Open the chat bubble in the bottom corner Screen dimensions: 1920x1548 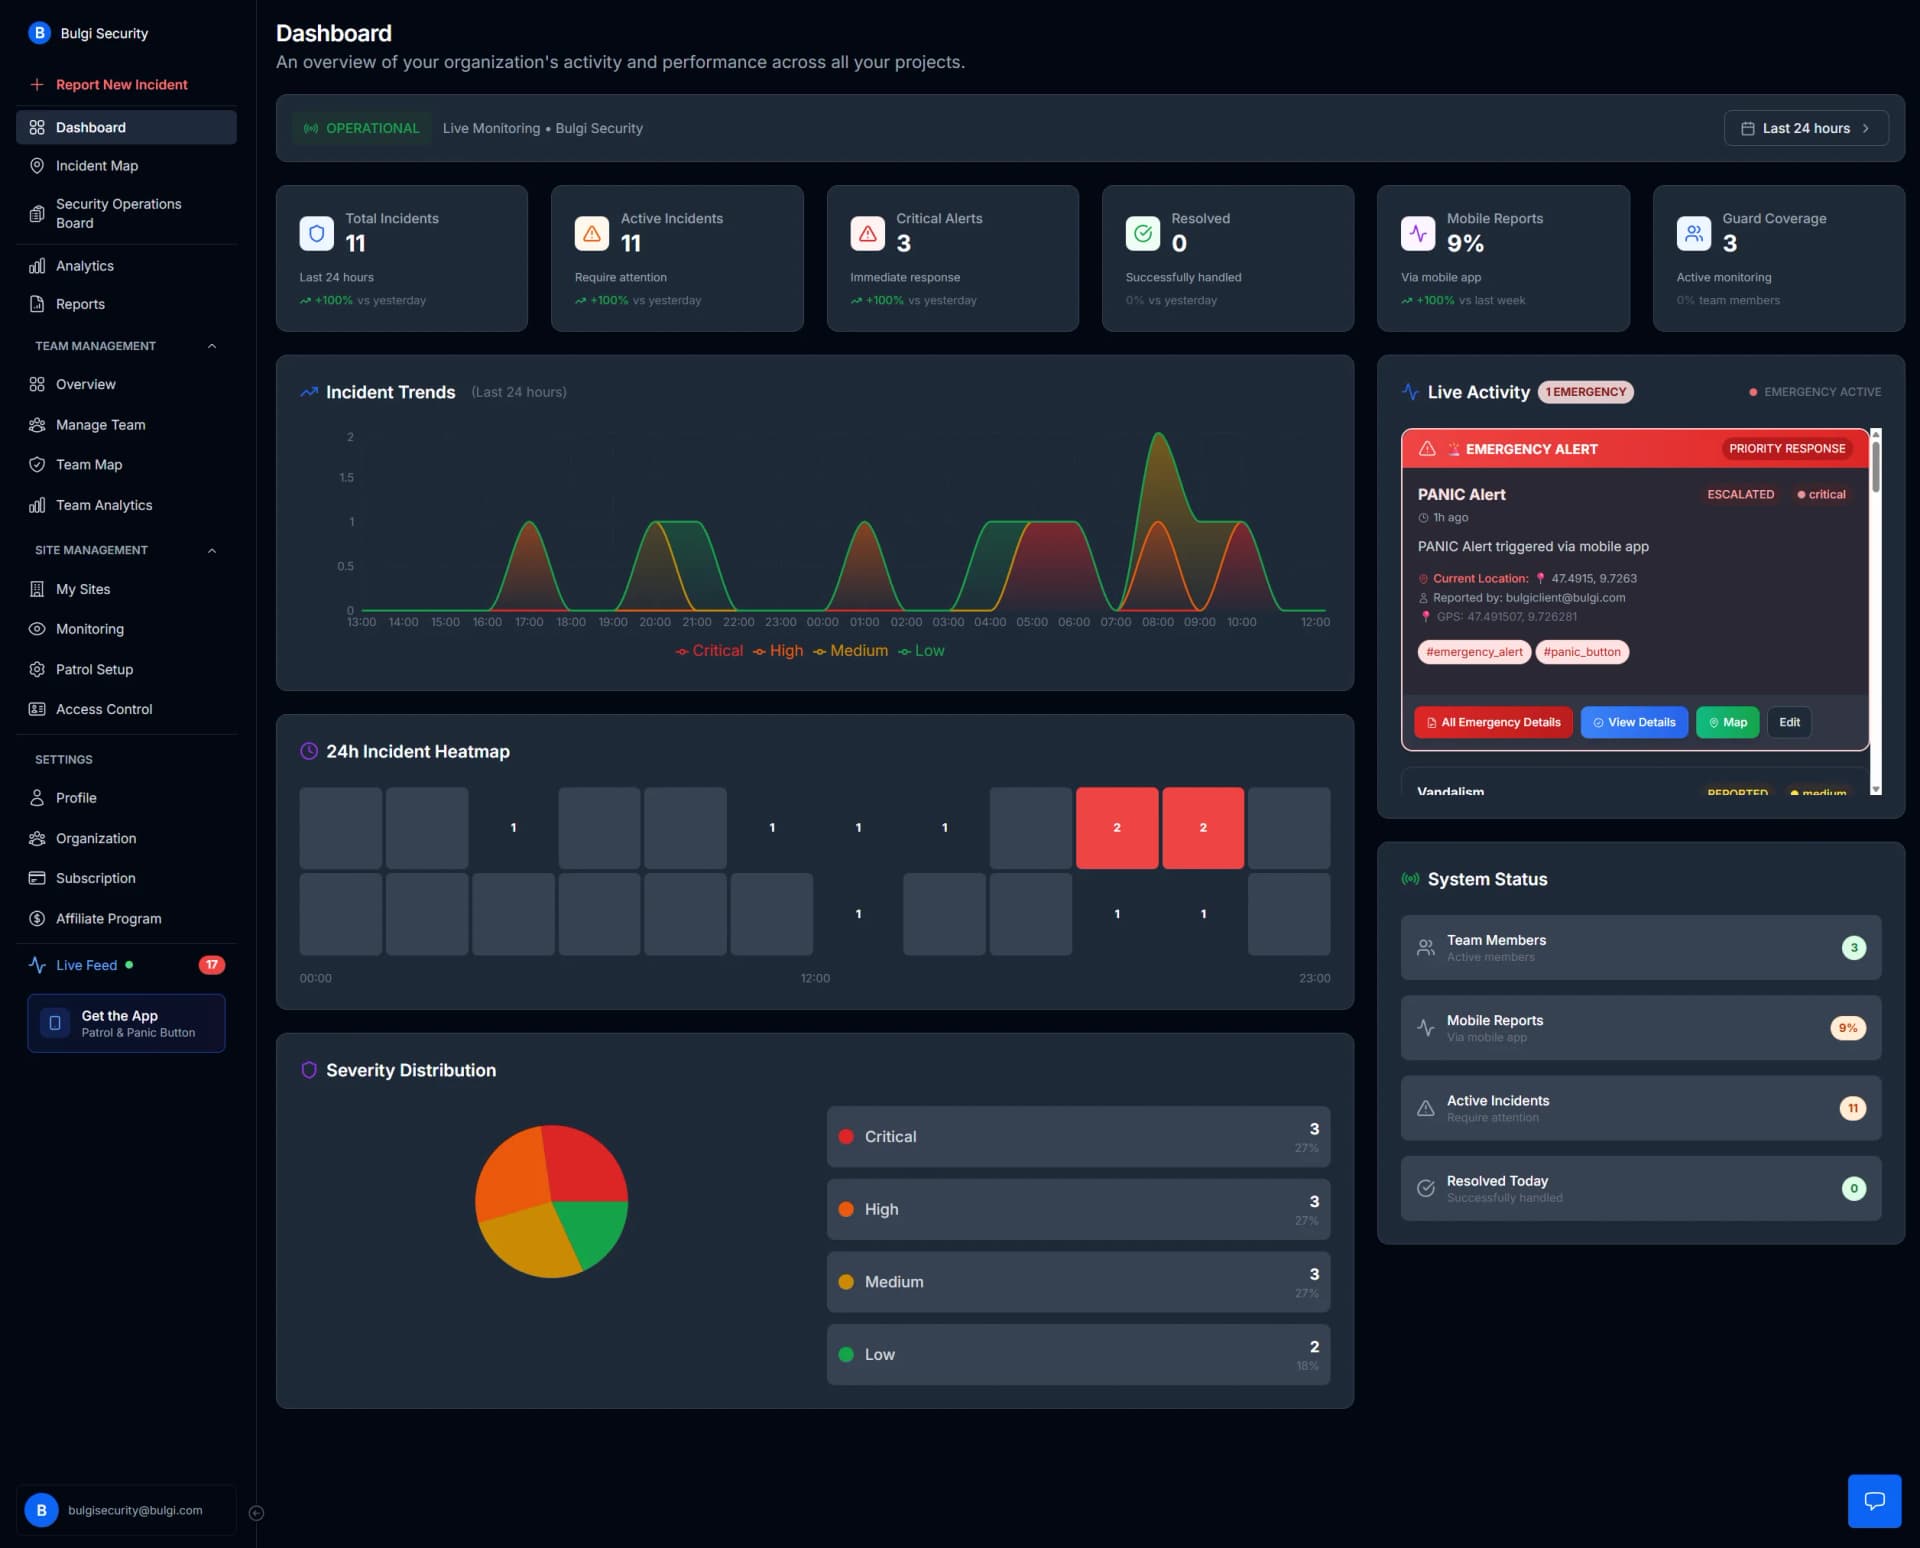pyautogui.click(x=1875, y=1501)
